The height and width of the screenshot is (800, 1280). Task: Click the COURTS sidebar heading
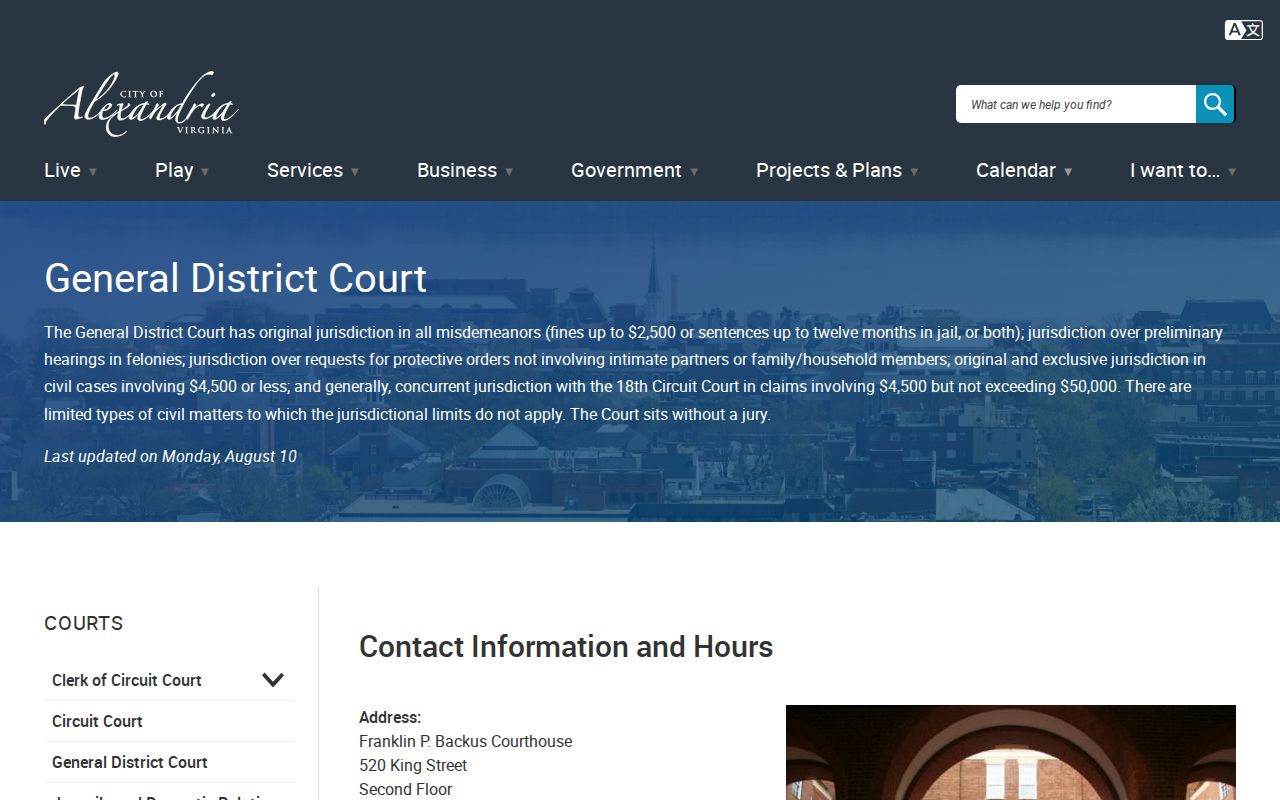tap(84, 623)
